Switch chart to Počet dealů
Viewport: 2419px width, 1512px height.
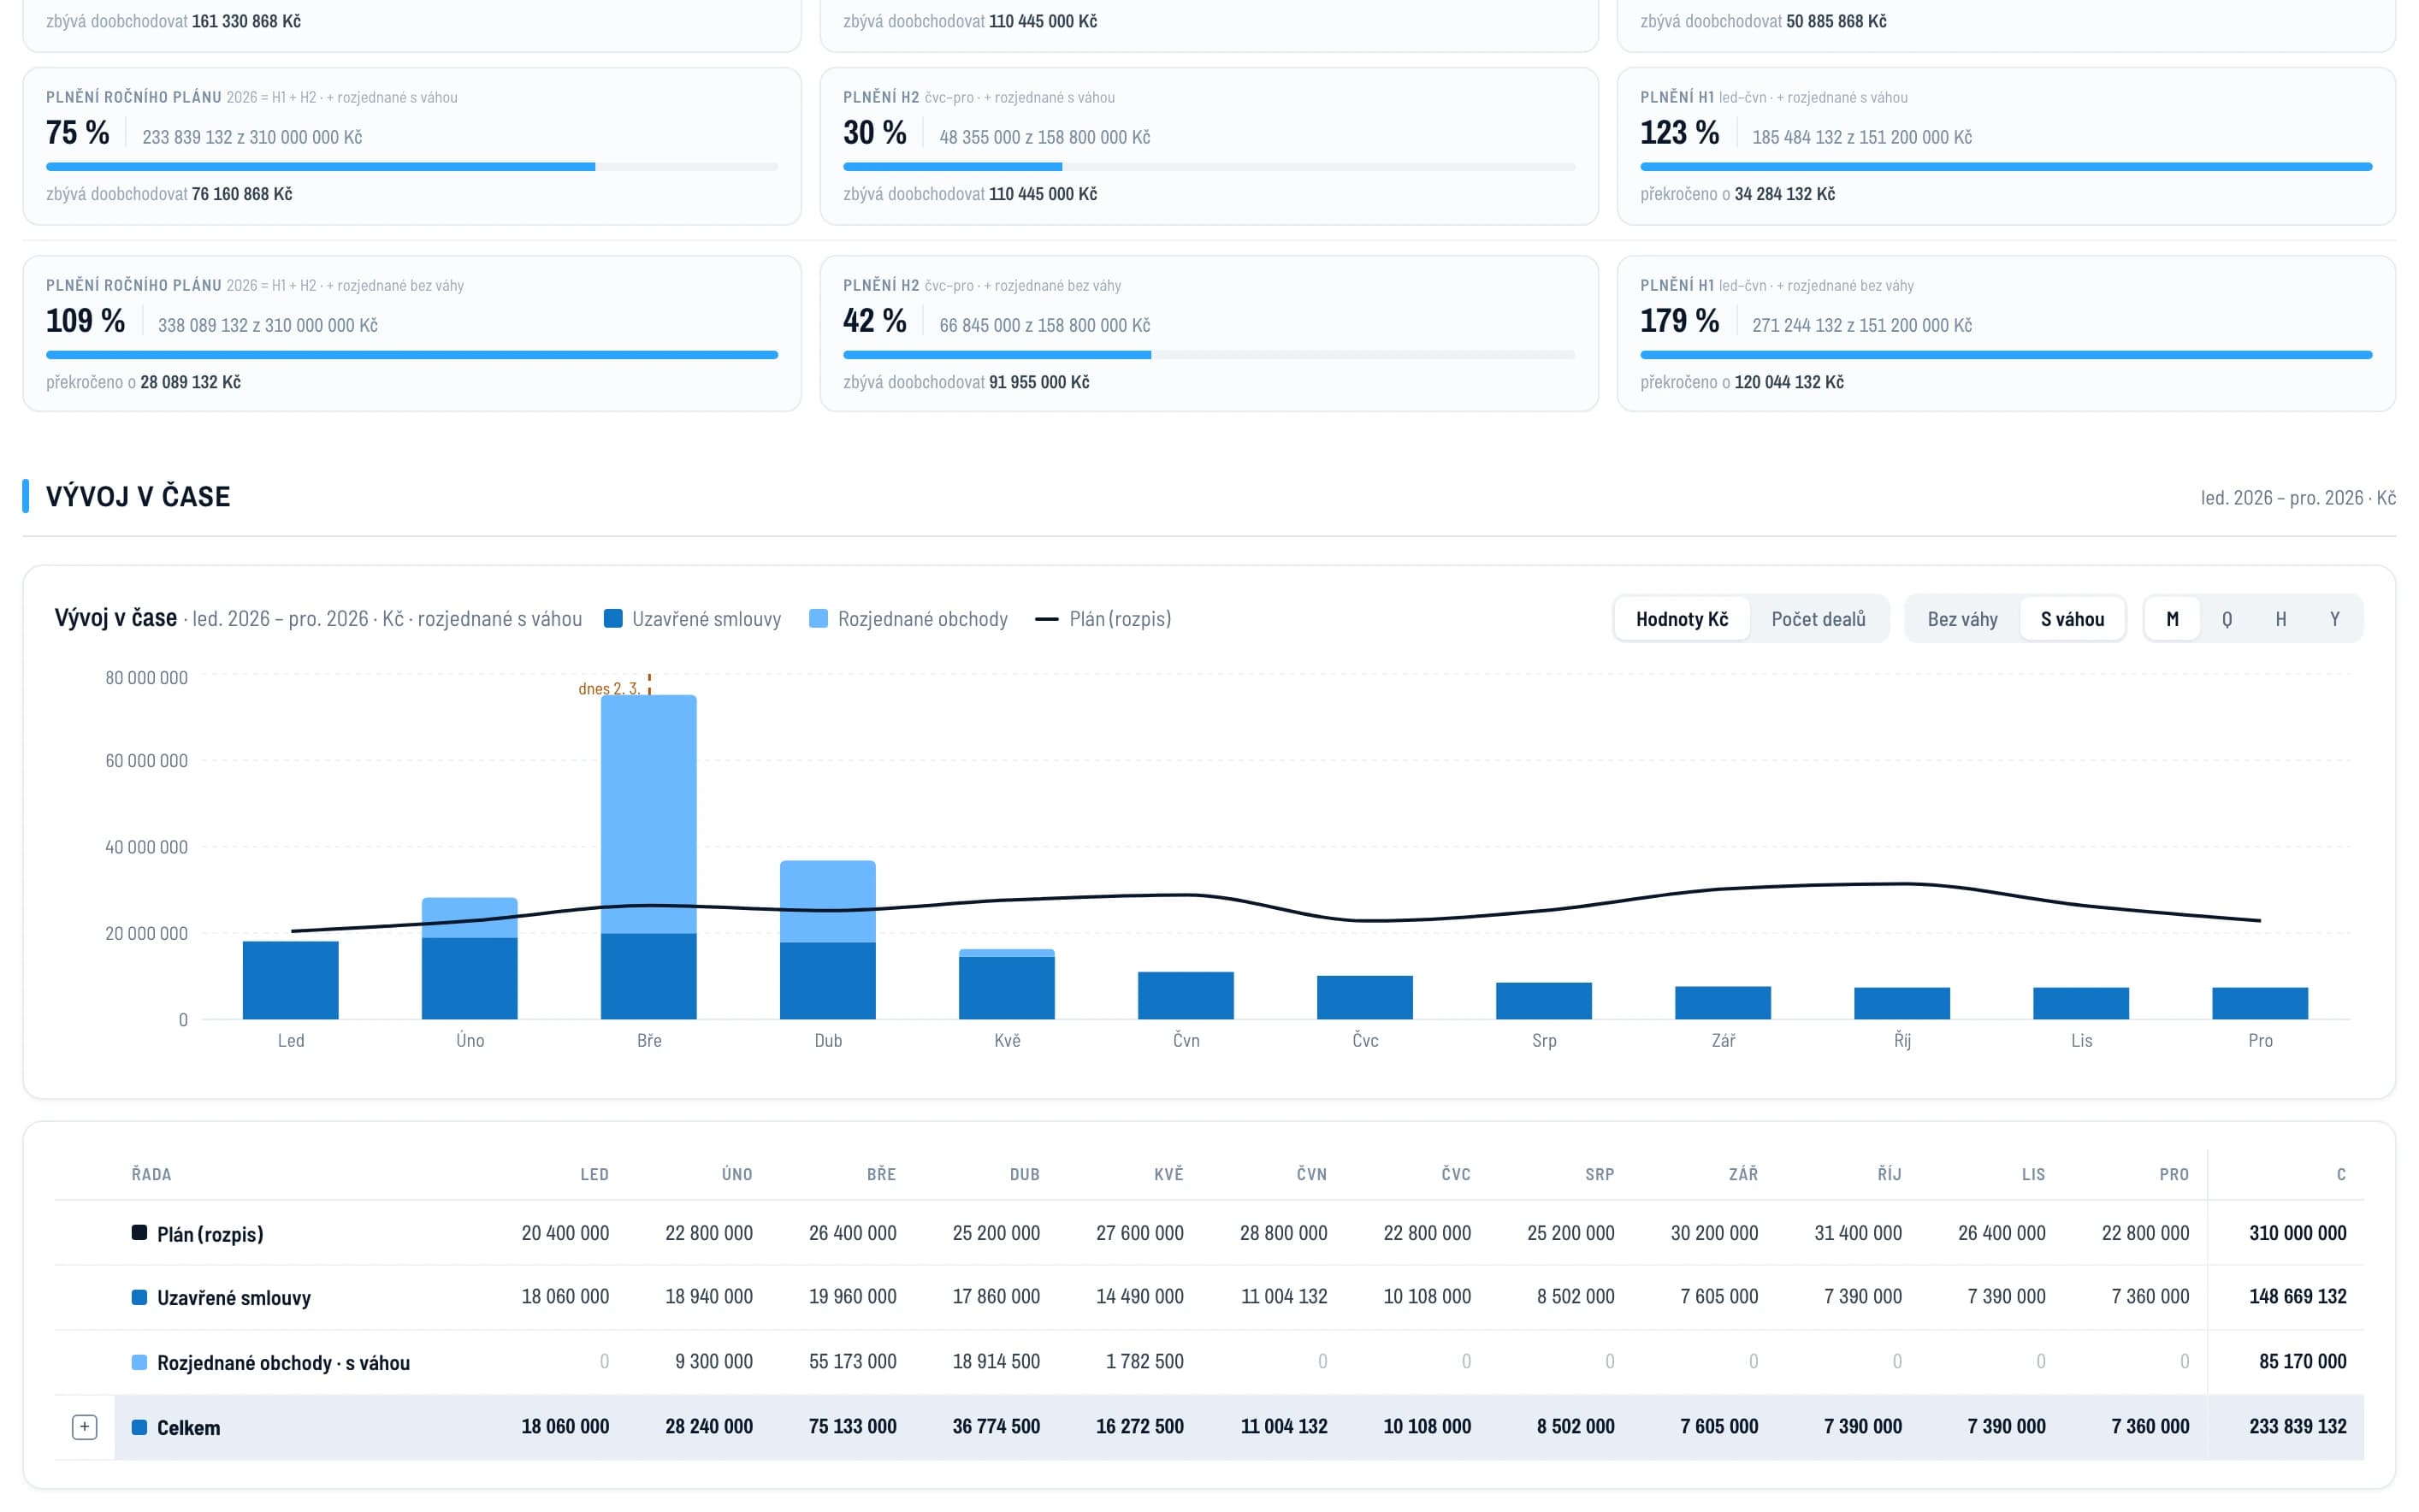click(1818, 619)
